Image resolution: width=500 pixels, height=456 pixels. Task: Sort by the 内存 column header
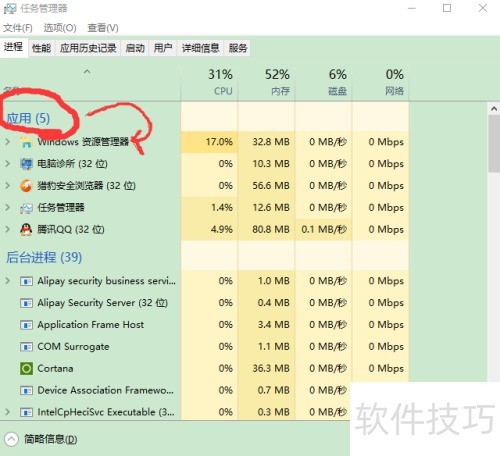tap(266, 83)
